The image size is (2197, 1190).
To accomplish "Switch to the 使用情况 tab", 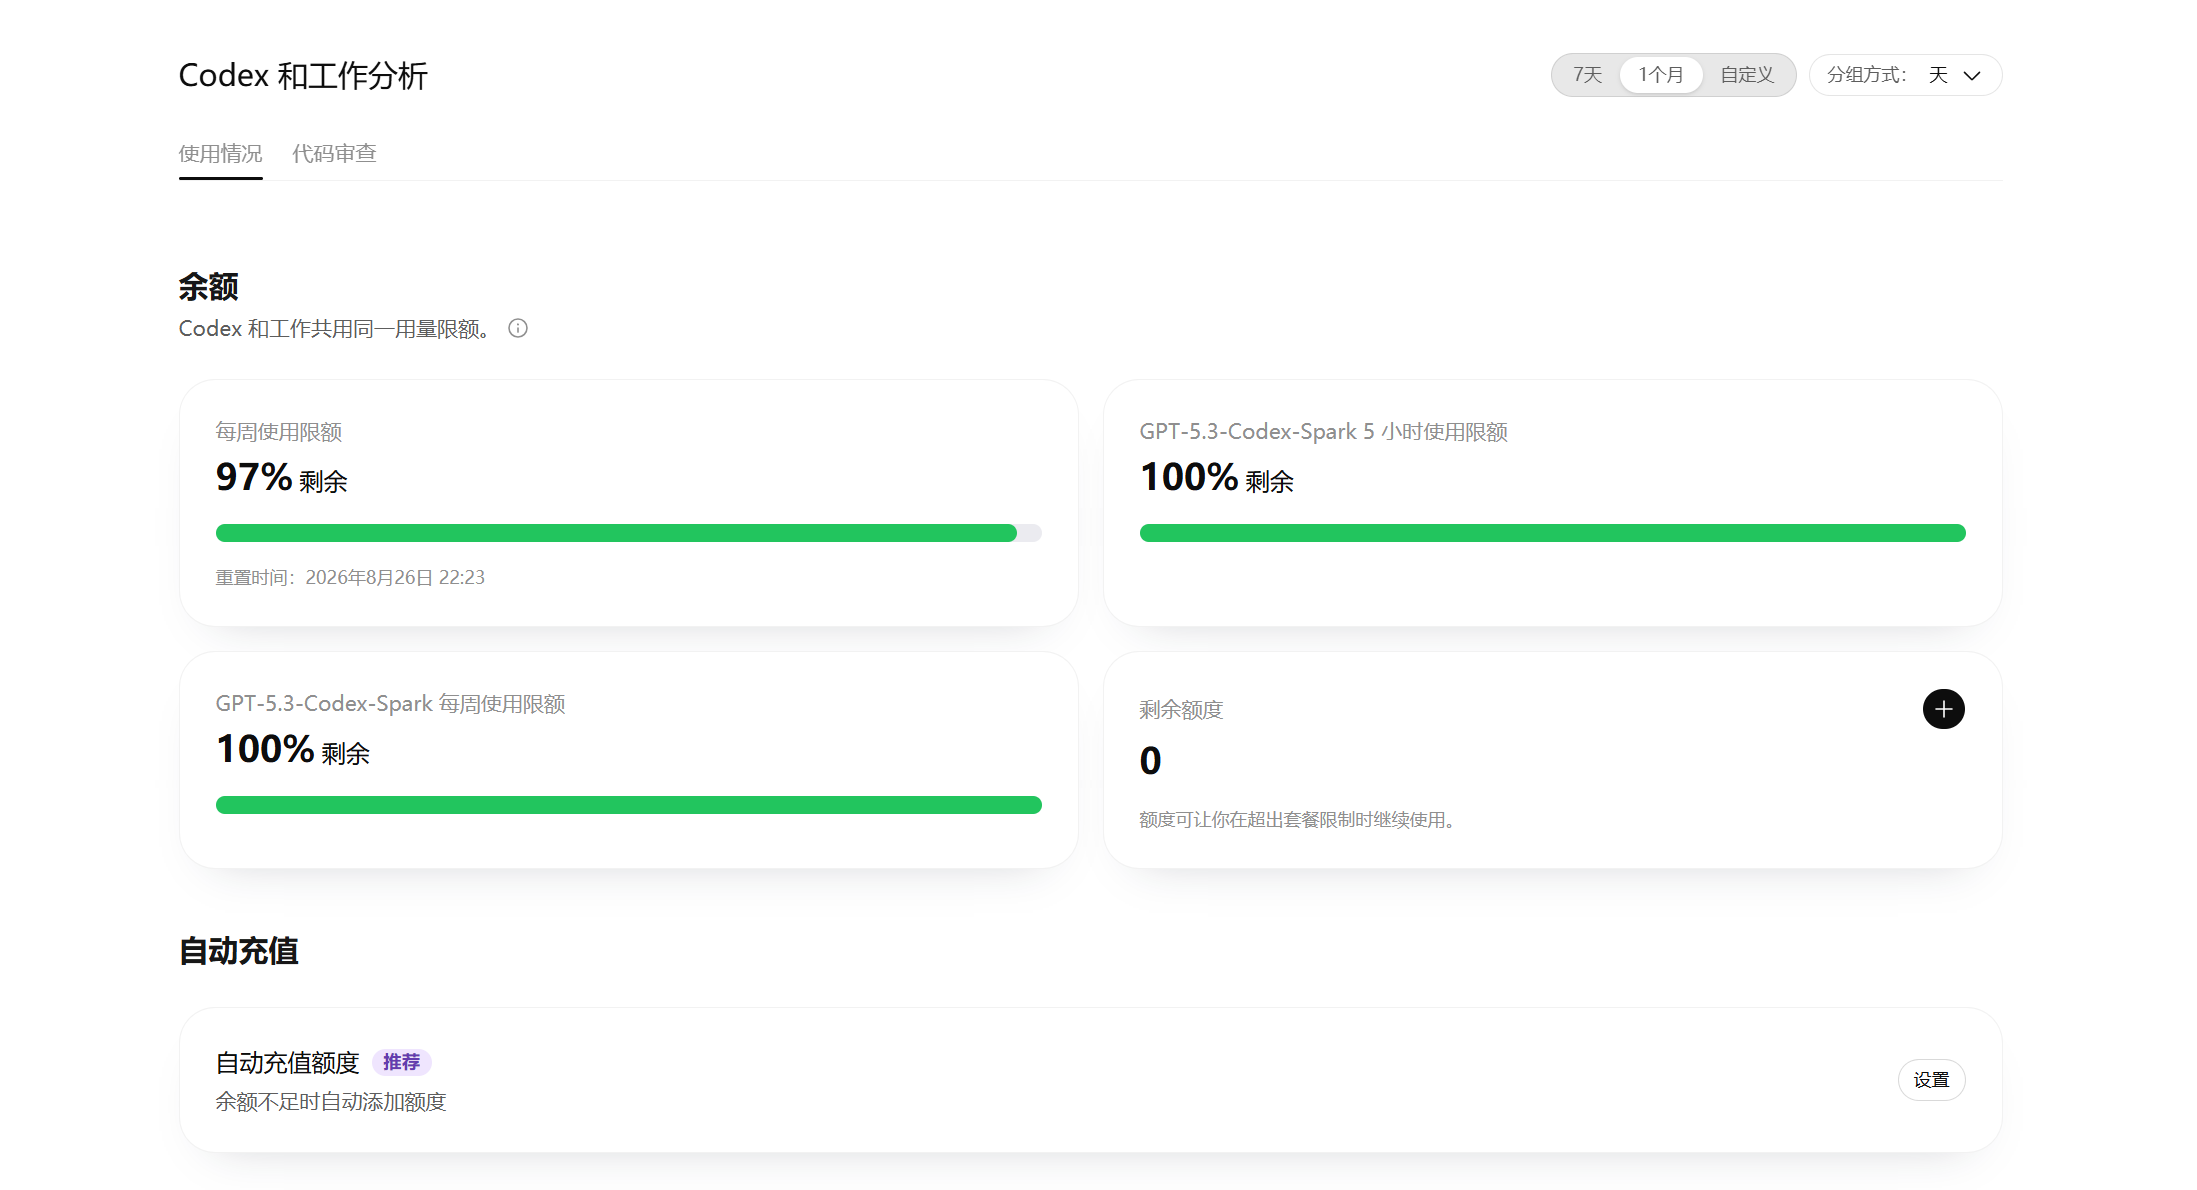I will point(220,153).
